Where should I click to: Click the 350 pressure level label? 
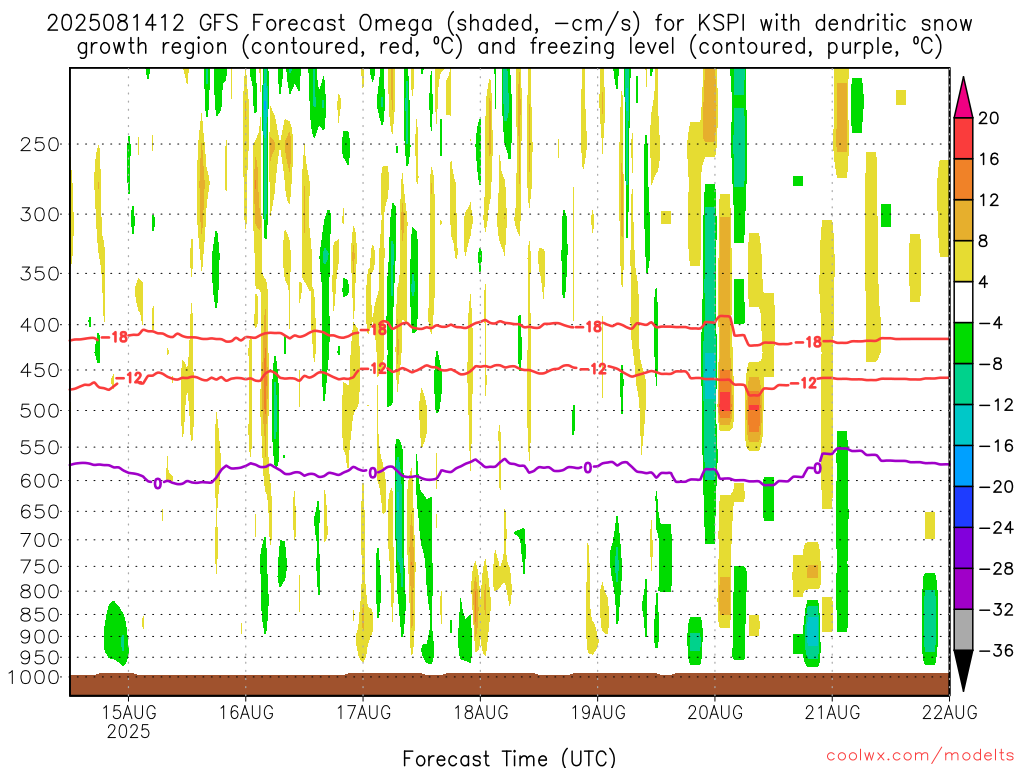pos(40,274)
